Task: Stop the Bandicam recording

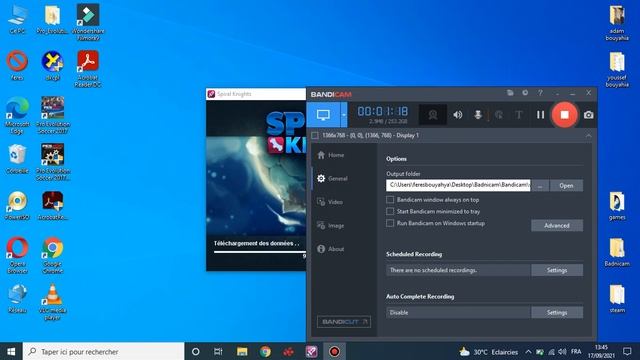Action: pyautogui.click(x=564, y=115)
